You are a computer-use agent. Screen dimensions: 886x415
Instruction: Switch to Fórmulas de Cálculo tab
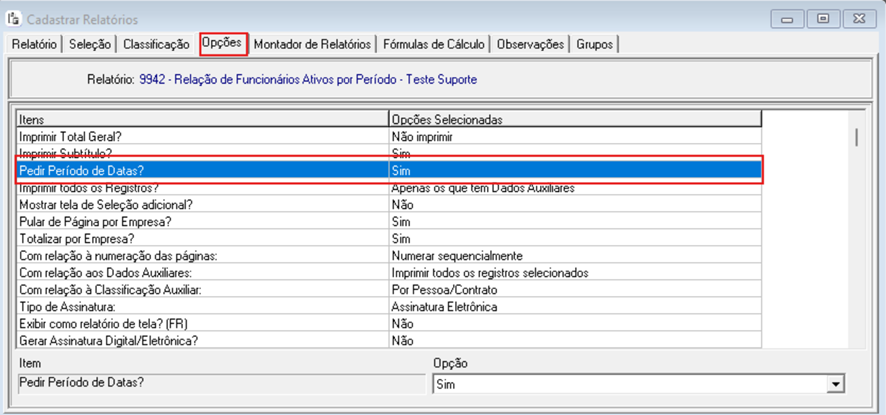click(434, 44)
